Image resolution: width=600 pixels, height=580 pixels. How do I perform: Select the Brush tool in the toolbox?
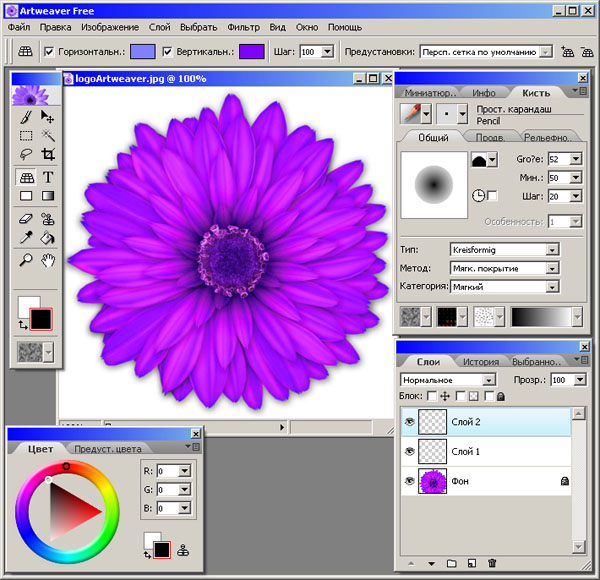coord(27,117)
